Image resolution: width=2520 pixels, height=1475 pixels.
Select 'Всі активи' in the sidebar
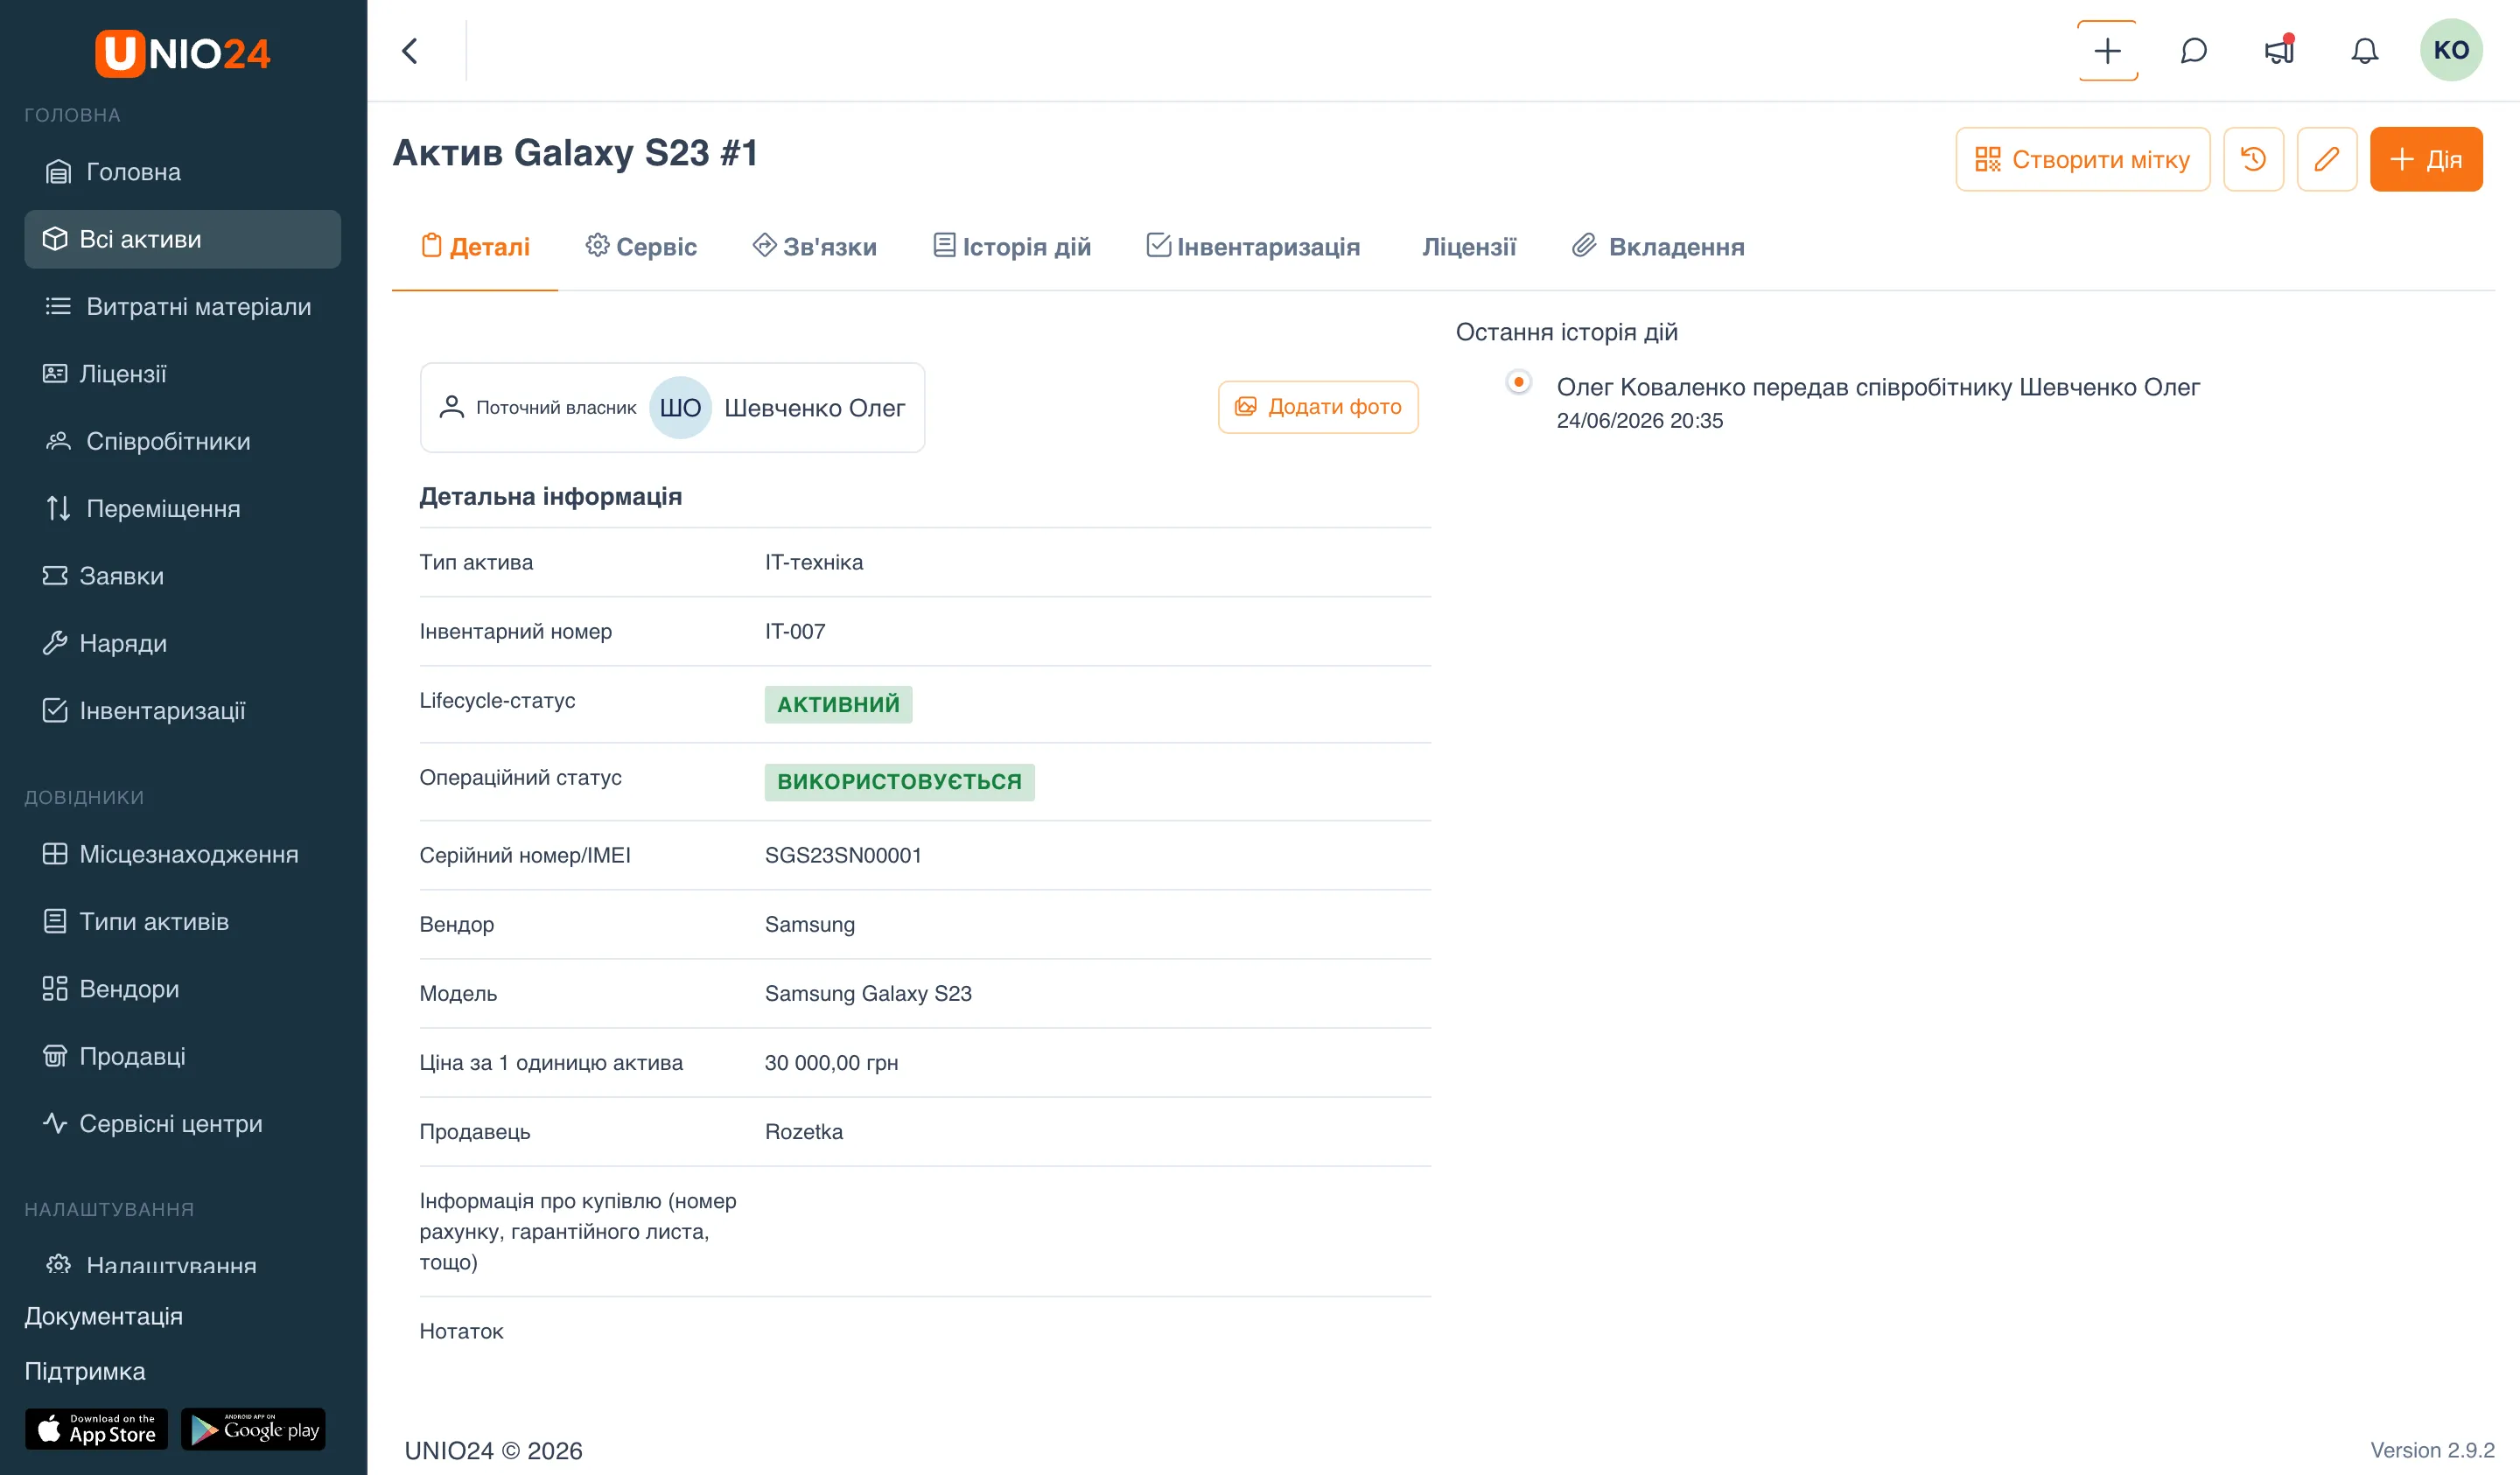183,239
